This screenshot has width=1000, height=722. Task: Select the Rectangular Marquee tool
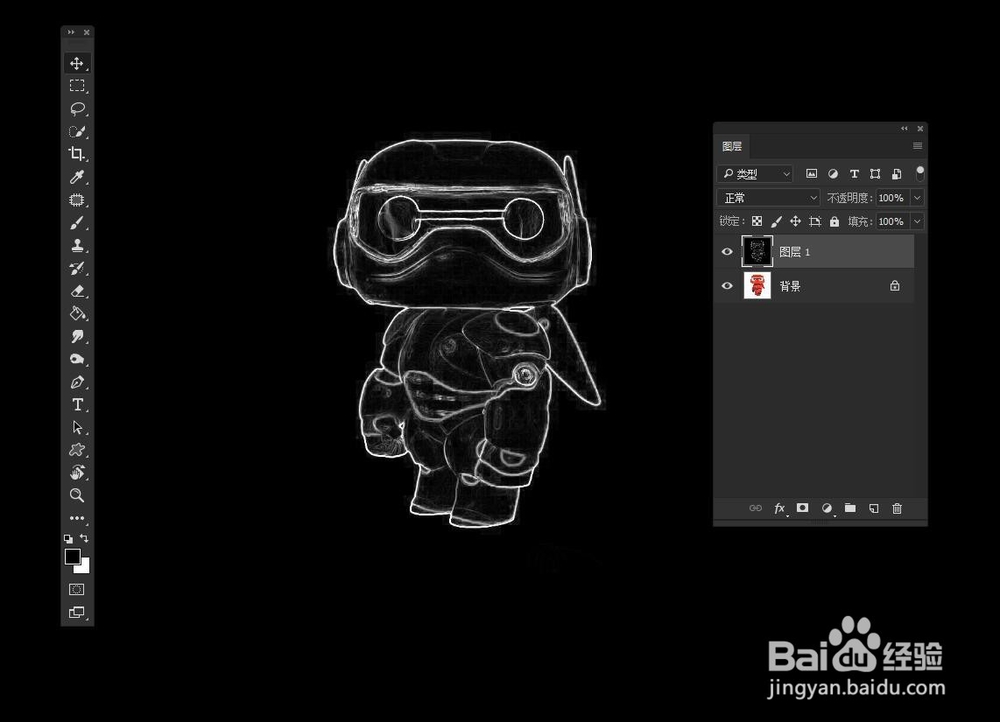77,86
